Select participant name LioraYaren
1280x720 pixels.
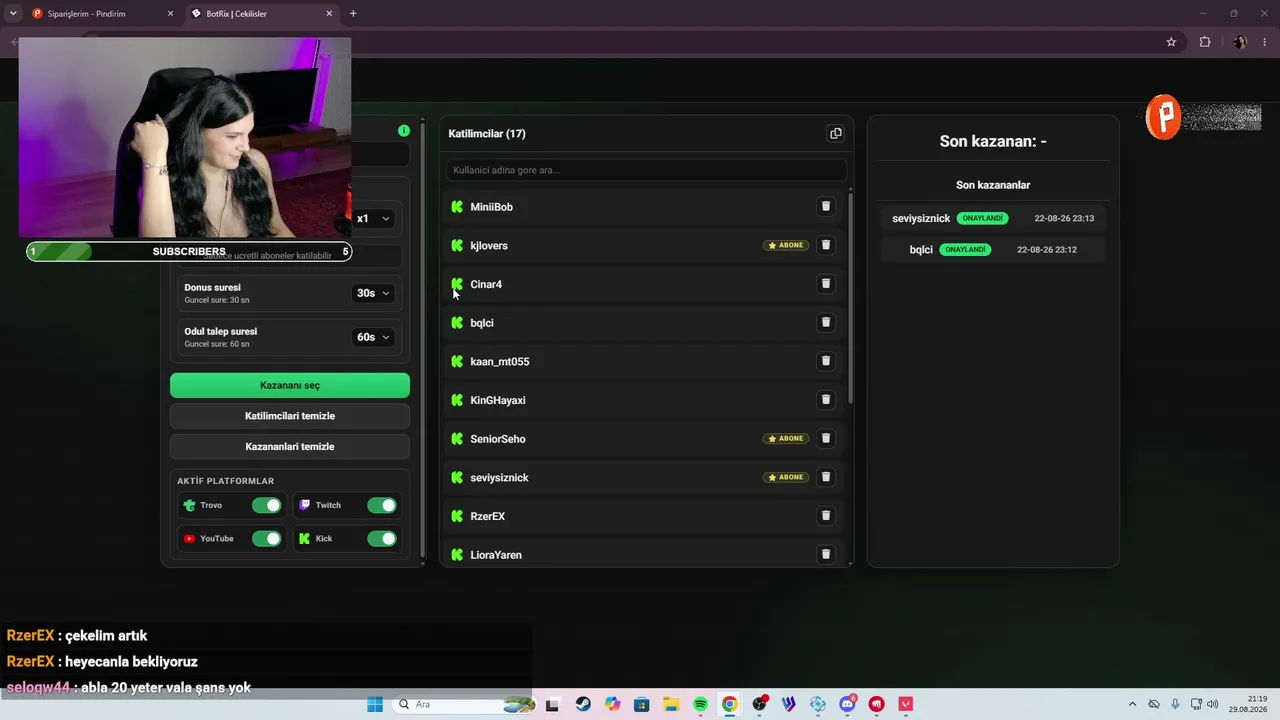496,555
